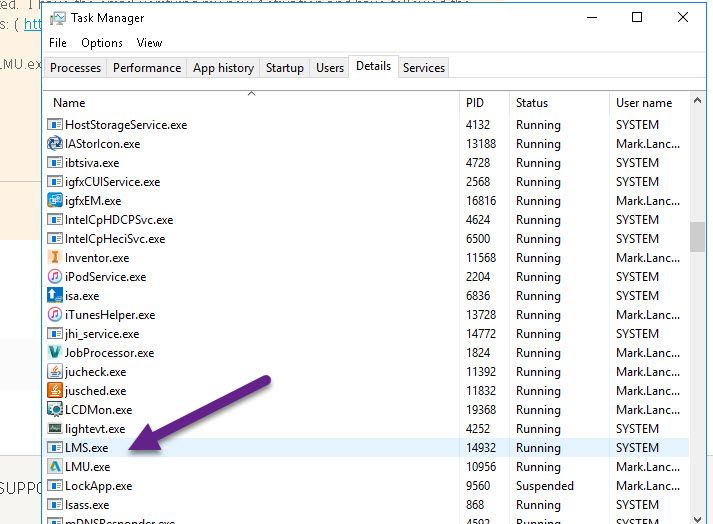Click the isa.exe blue arrow icon
The width and height of the screenshot is (713, 524).
tap(55, 296)
